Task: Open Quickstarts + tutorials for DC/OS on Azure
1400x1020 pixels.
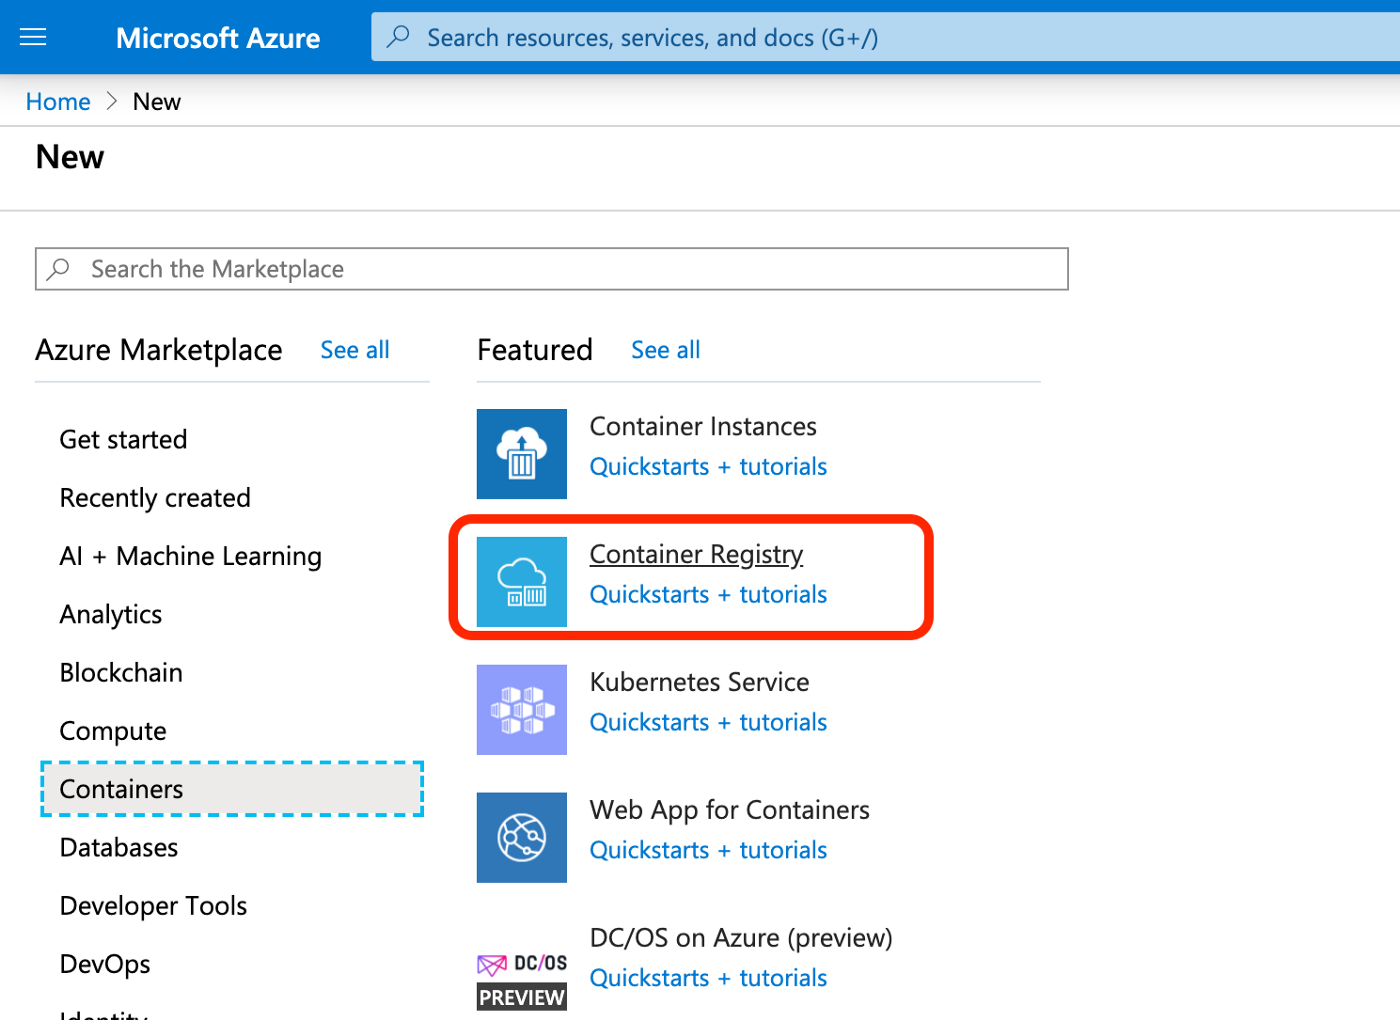Action: tap(708, 979)
